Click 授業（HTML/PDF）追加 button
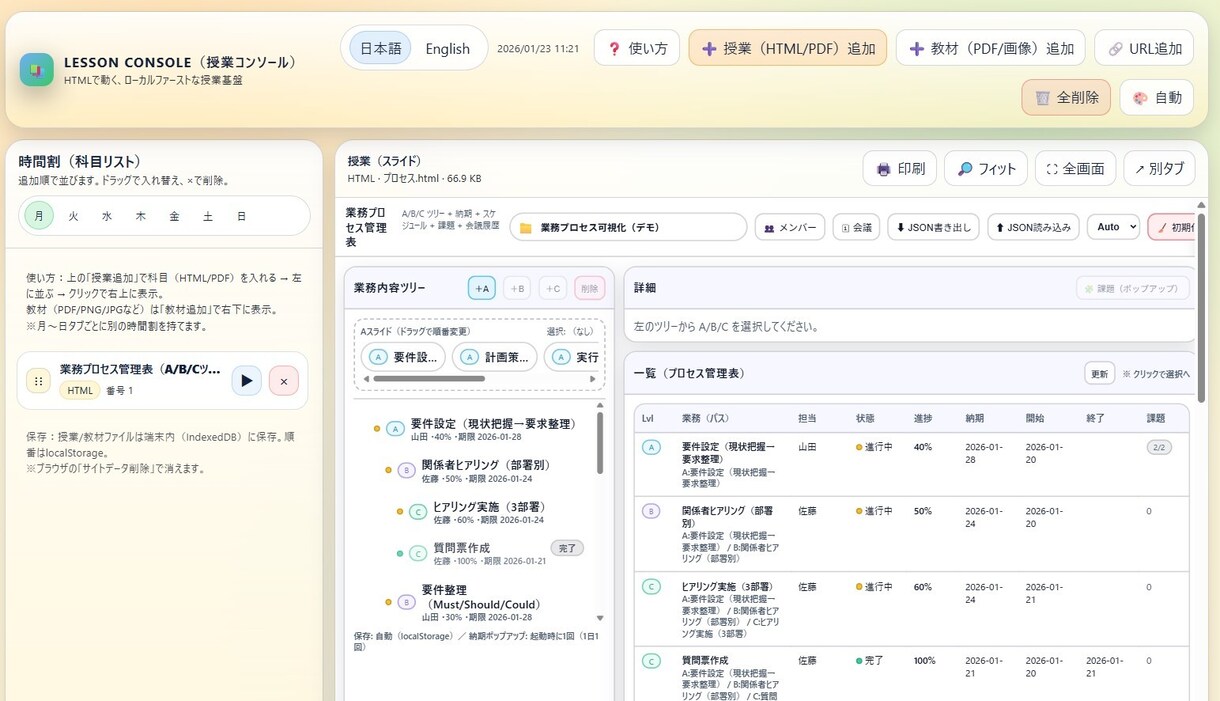Image resolution: width=1220 pixels, height=701 pixels. tap(788, 48)
